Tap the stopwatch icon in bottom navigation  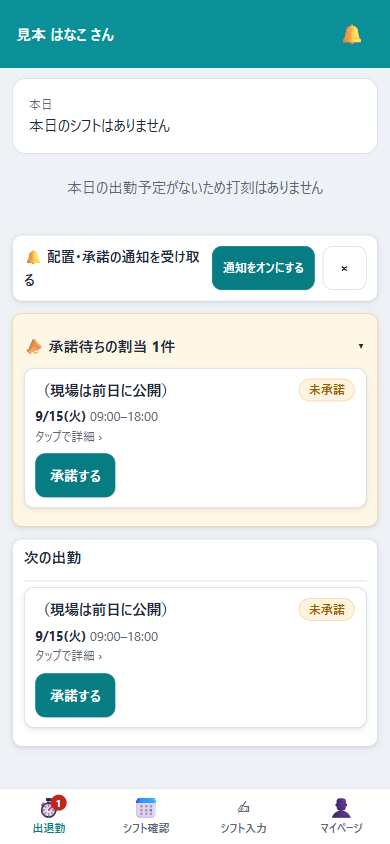tap(49, 808)
